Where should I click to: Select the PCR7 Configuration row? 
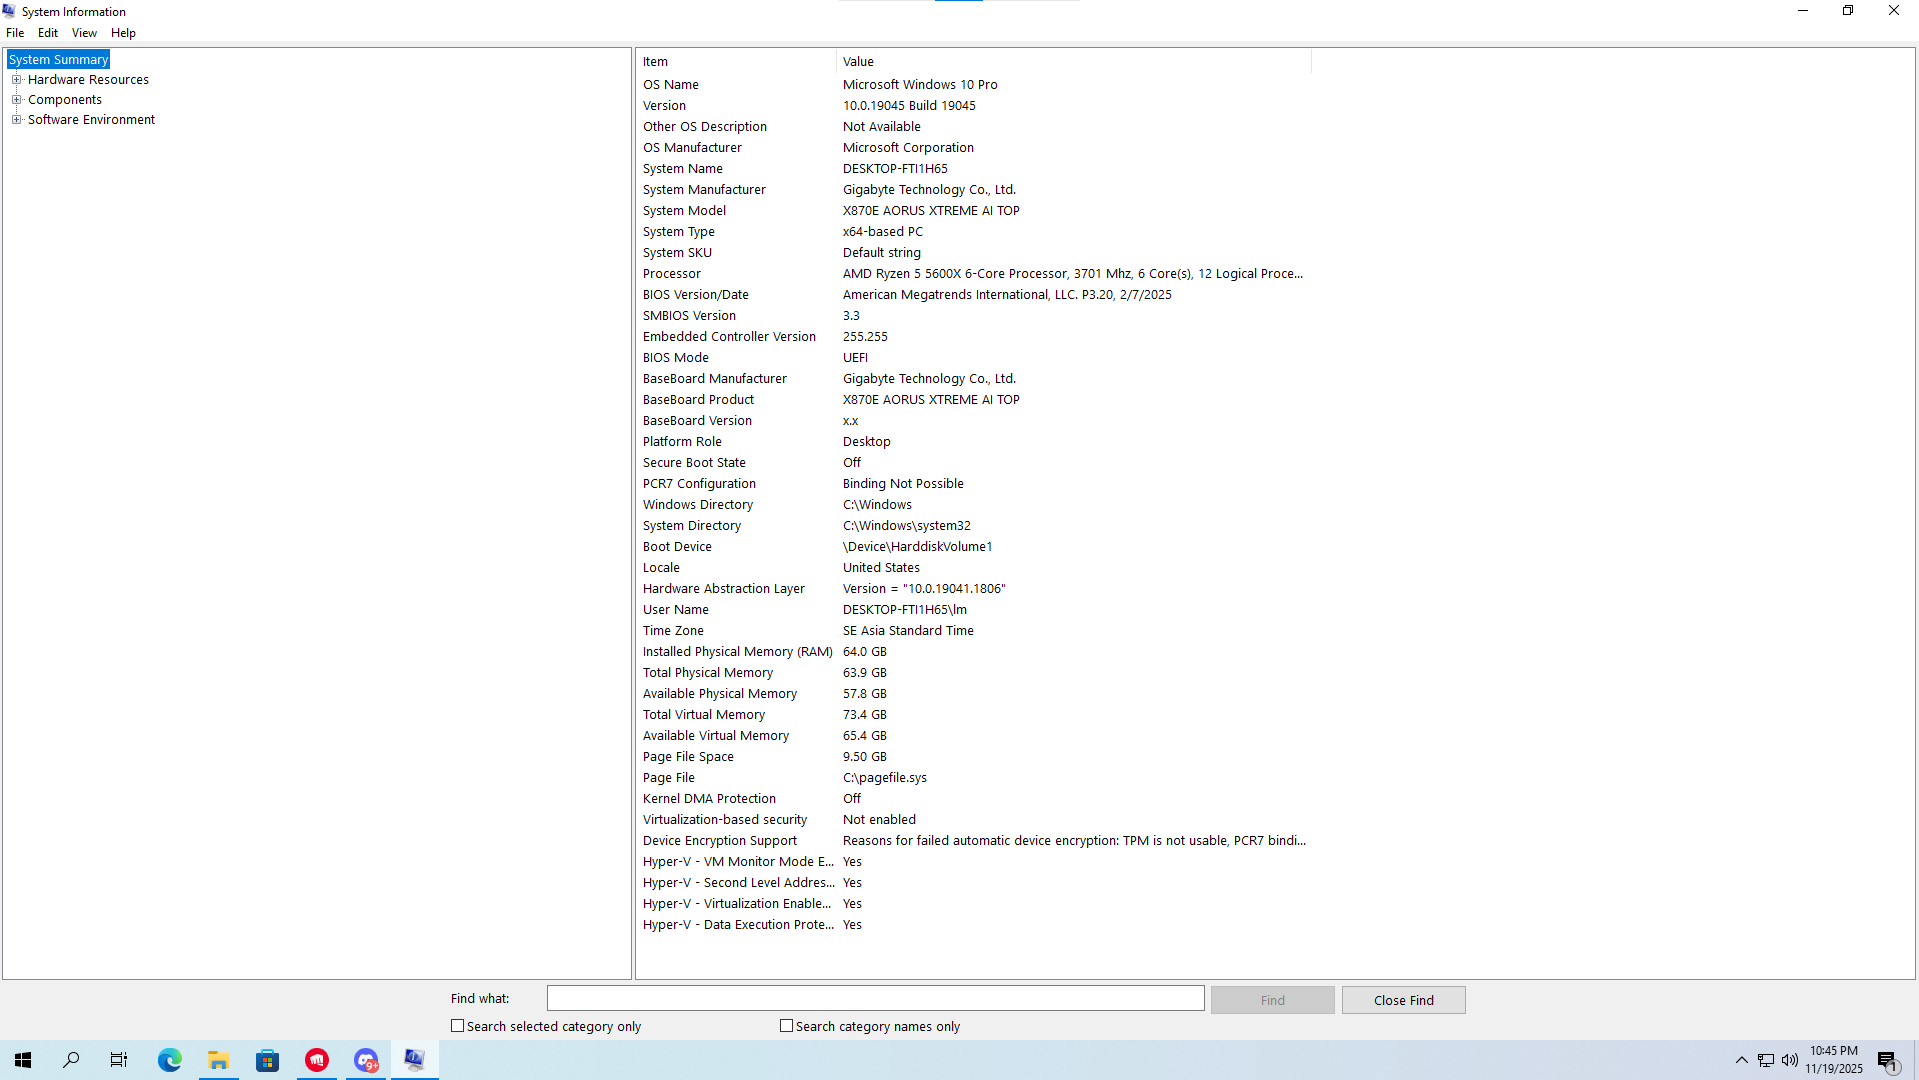tap(974, 484)
